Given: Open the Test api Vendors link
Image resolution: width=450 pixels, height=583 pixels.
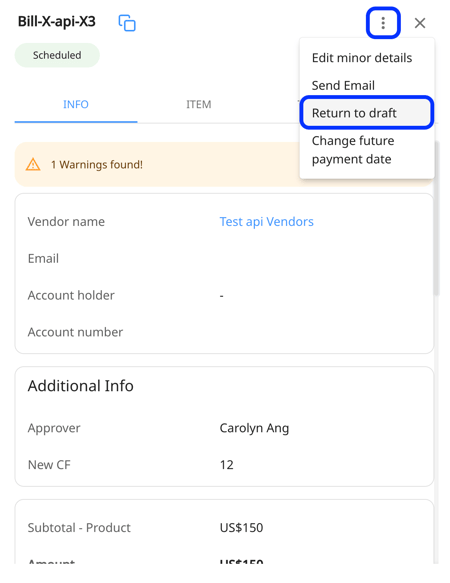Looking at the screenshot, I should (266, 222).
